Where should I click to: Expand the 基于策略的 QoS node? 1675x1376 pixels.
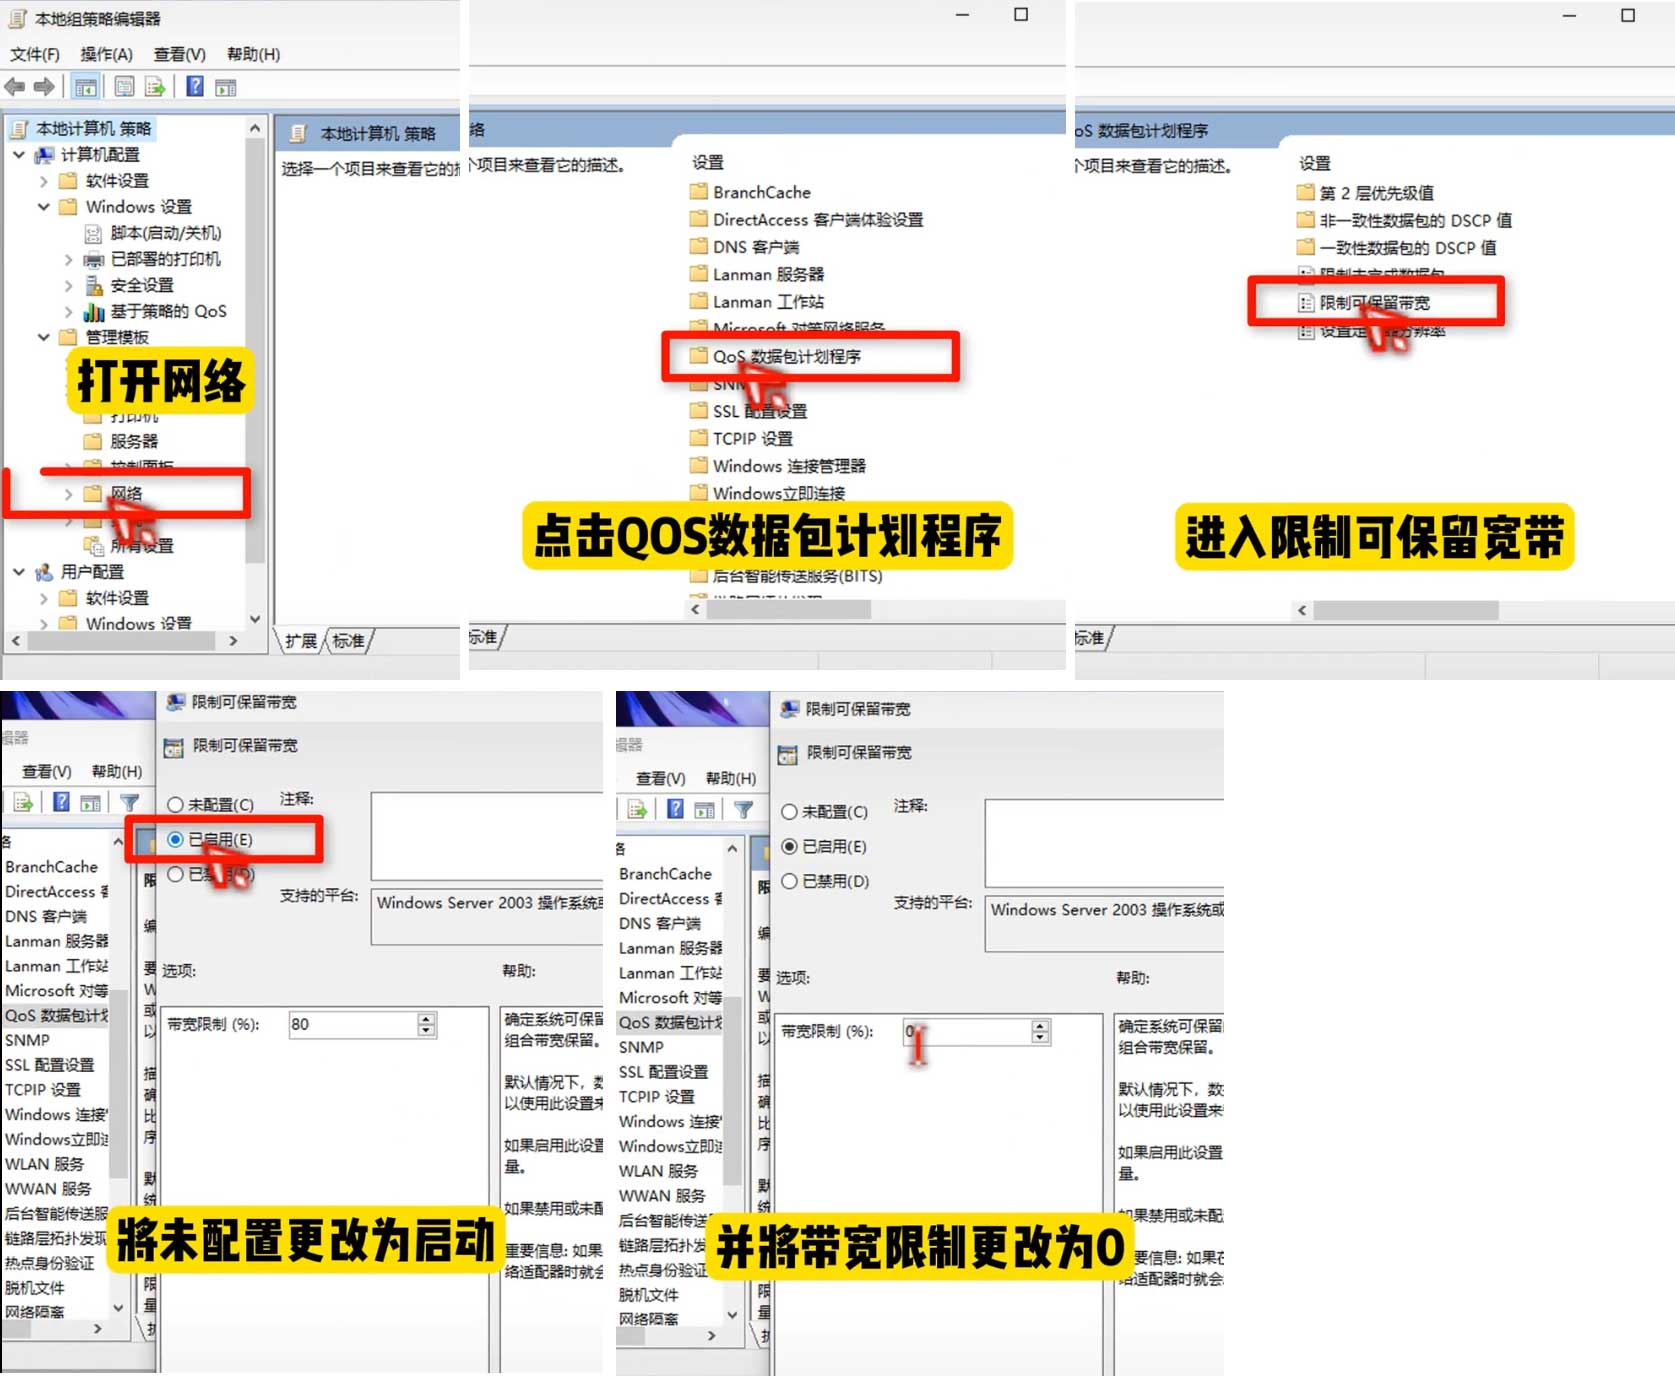click(x=69, y=312)
